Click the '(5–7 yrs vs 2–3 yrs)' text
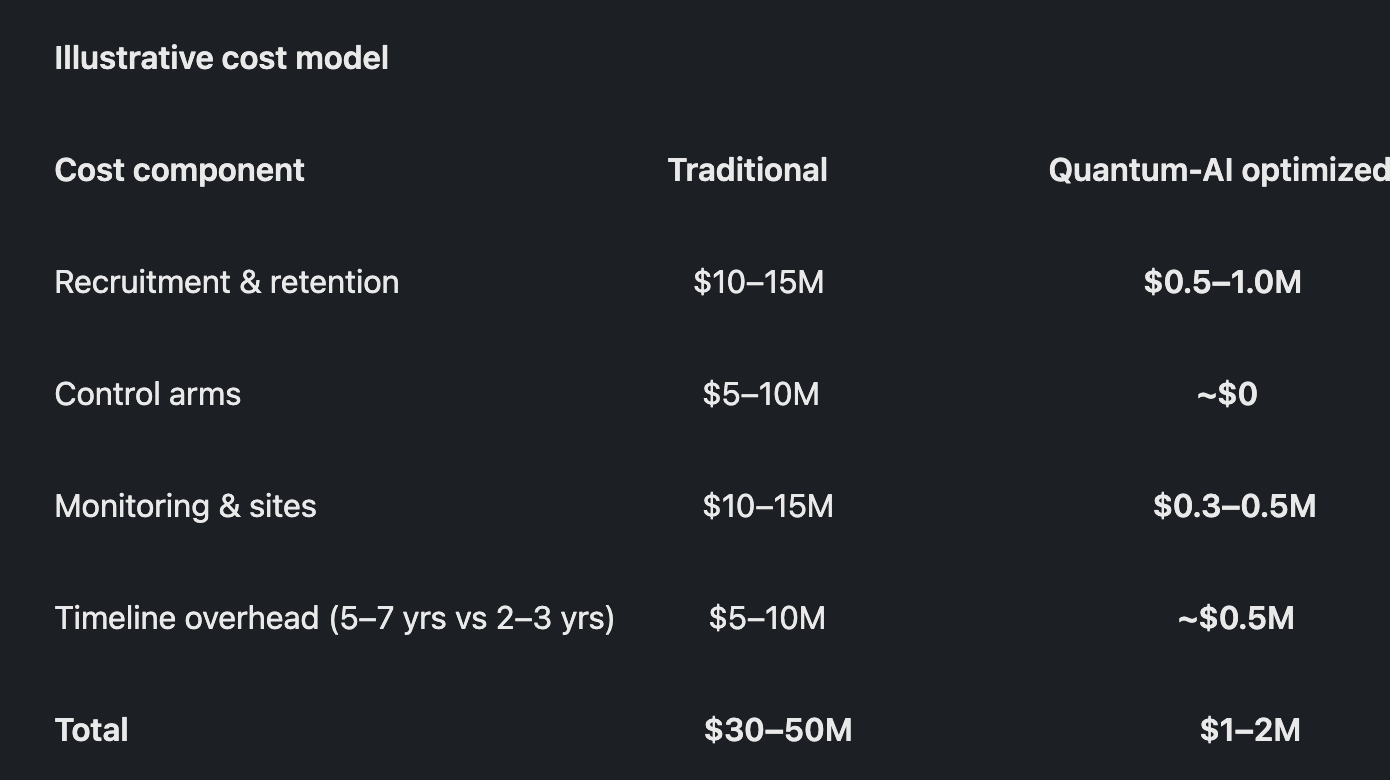The height and width of the screenshot is (780, 1390). (472, 618)
